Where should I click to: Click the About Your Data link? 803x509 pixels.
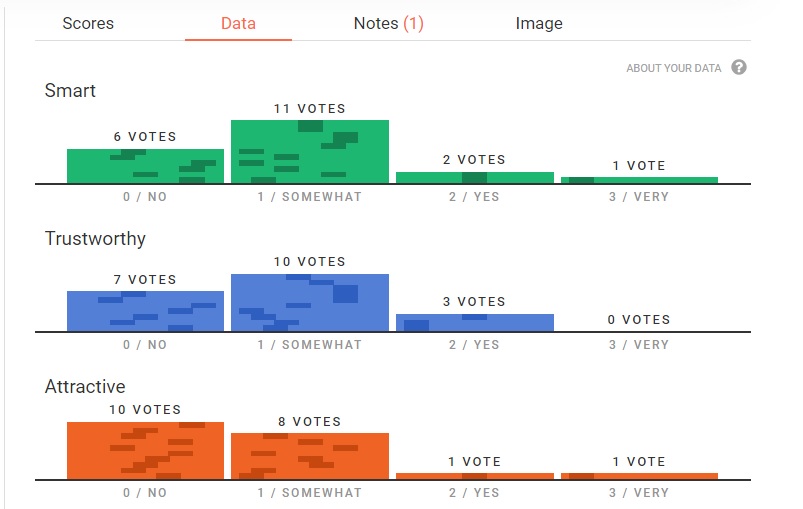click(673, 69)
